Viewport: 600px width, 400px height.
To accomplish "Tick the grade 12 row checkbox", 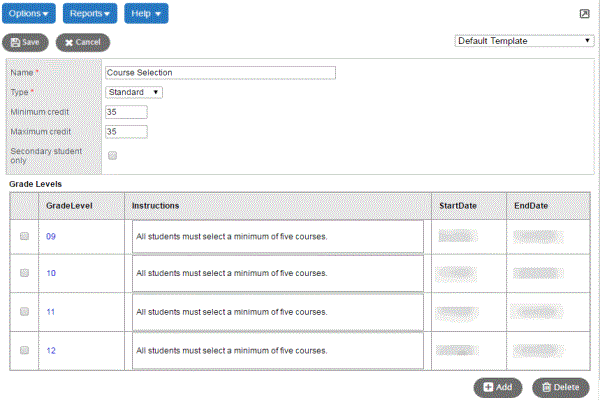I will [24, 349].
